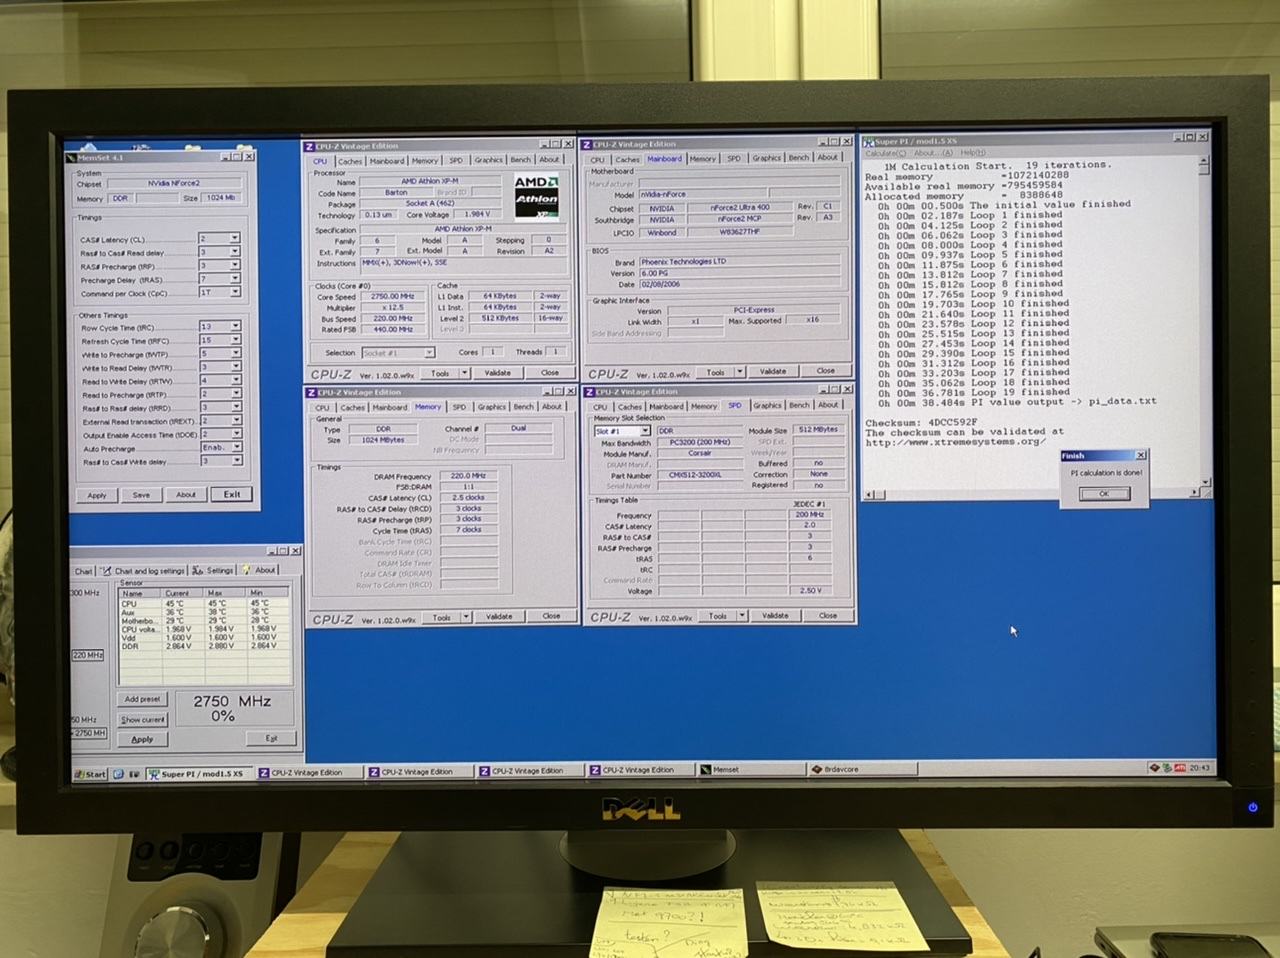Viewport: 1280px width, 958px height.
Task: Open the About tab with the lightbulb icon in 8rdavcore
Action: pos(260,570)
